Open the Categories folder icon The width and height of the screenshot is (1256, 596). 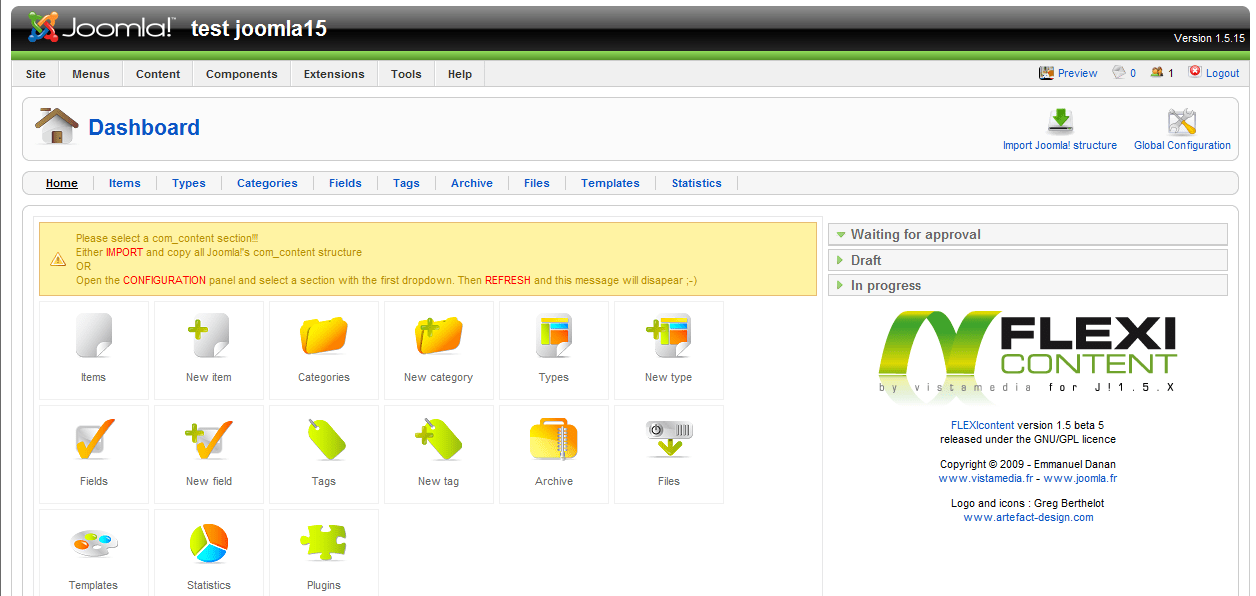pyautogui.click(x=324, y=336)
